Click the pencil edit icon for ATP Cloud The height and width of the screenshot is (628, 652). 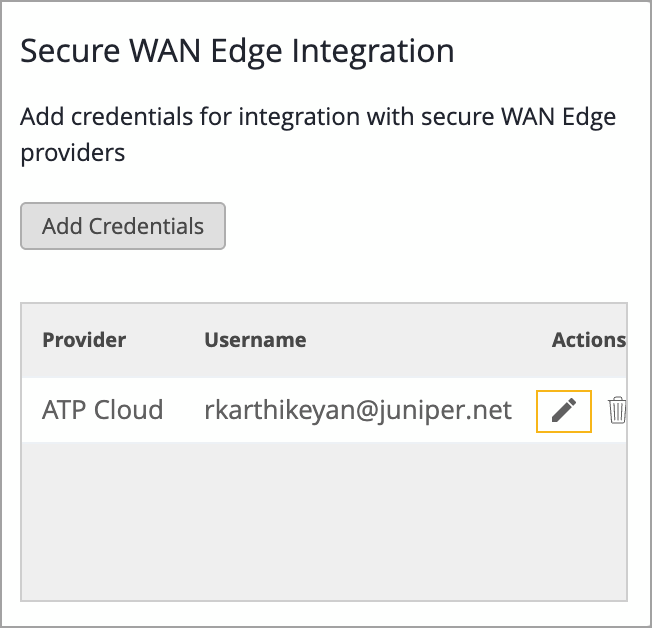(x=564, y=411)
